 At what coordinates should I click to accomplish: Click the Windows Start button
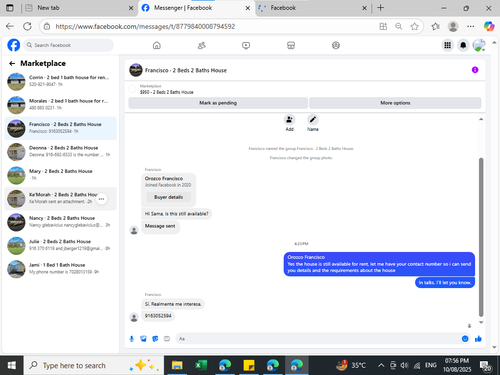pyautogui.click(x=12, y=365)
